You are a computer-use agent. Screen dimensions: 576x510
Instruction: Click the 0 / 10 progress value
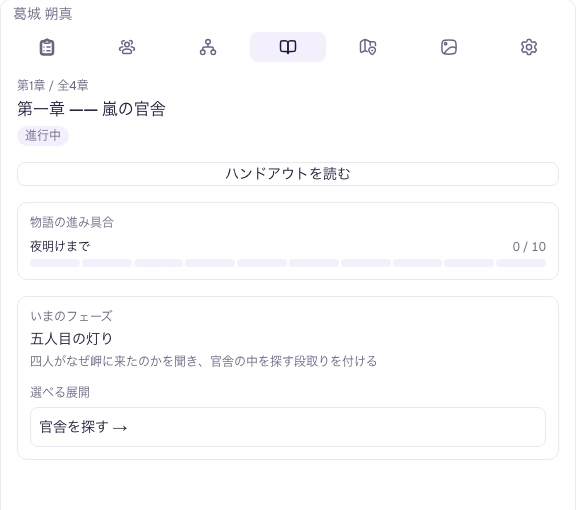coord(529,247)
